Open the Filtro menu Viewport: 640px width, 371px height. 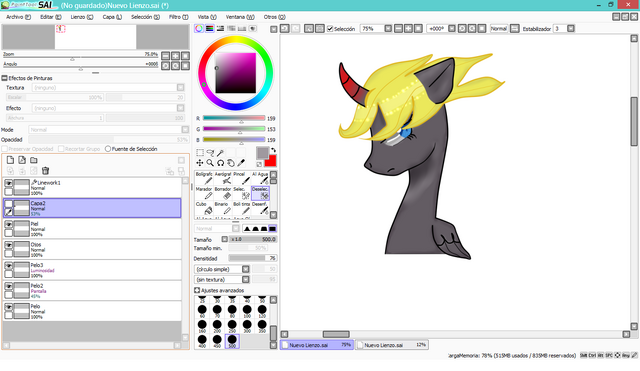(178, 17)
